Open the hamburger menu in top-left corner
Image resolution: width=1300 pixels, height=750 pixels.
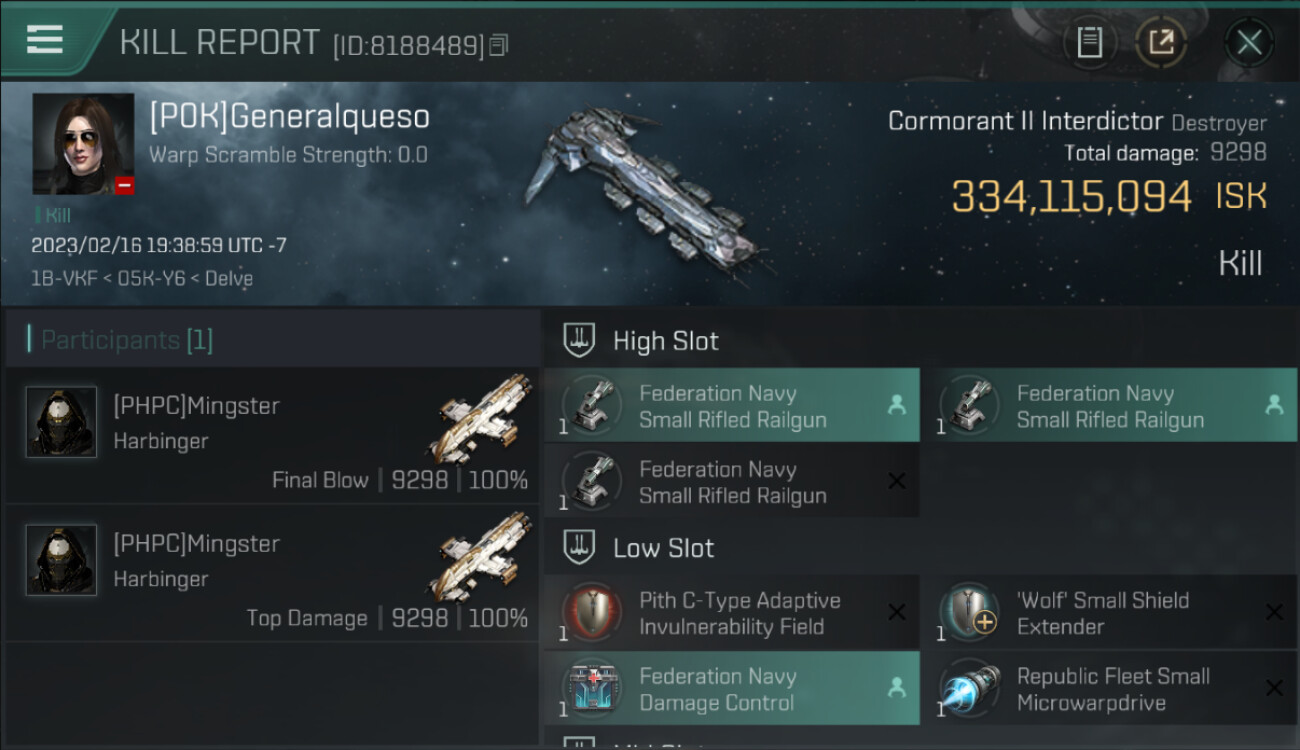pyautogui.click(x=44, y=40)
